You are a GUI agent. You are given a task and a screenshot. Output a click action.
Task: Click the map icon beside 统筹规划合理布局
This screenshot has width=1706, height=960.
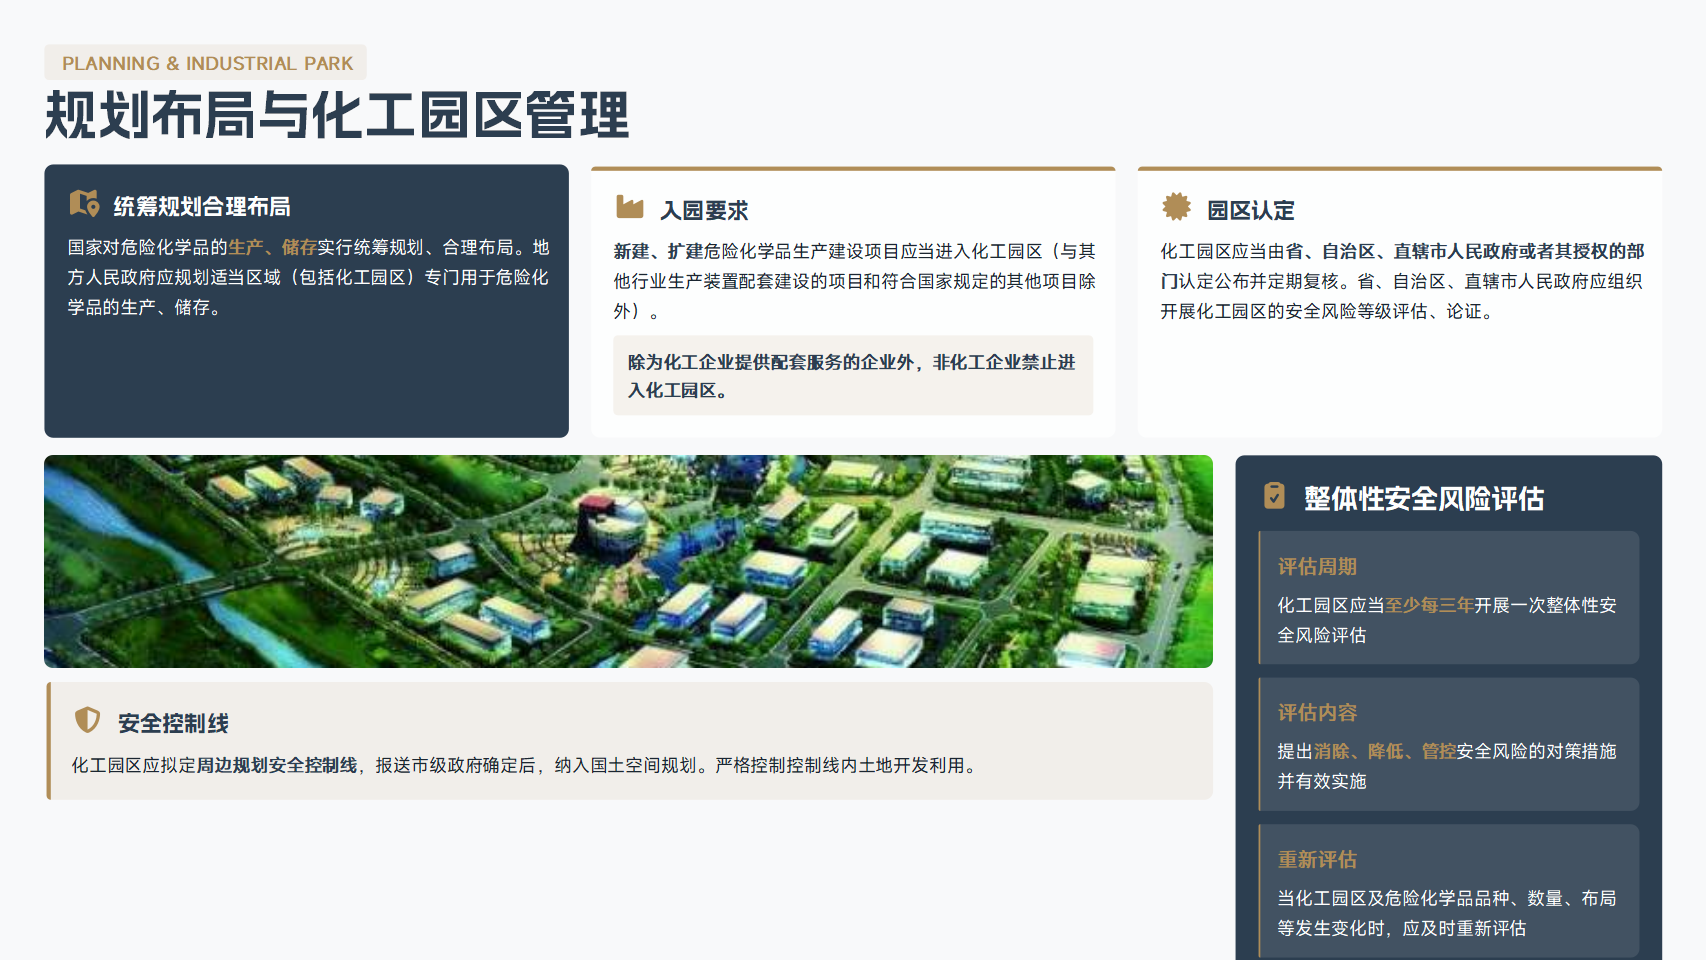(x=84, y=204)
